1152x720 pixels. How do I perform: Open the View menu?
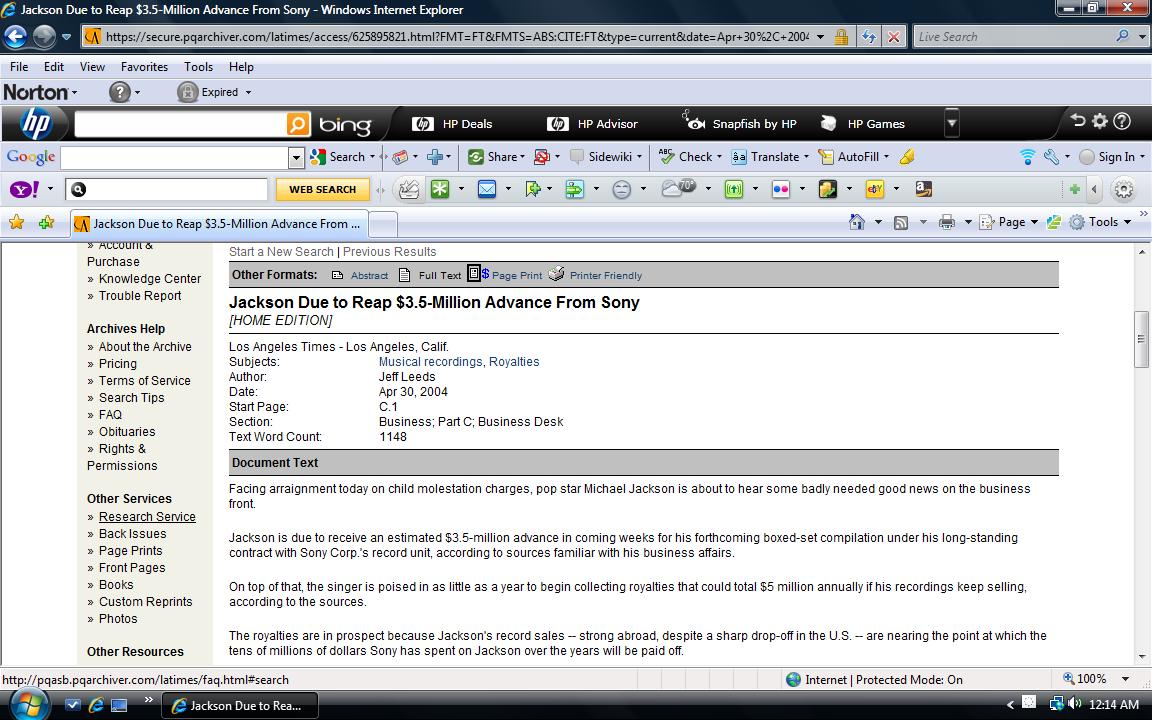92,67
